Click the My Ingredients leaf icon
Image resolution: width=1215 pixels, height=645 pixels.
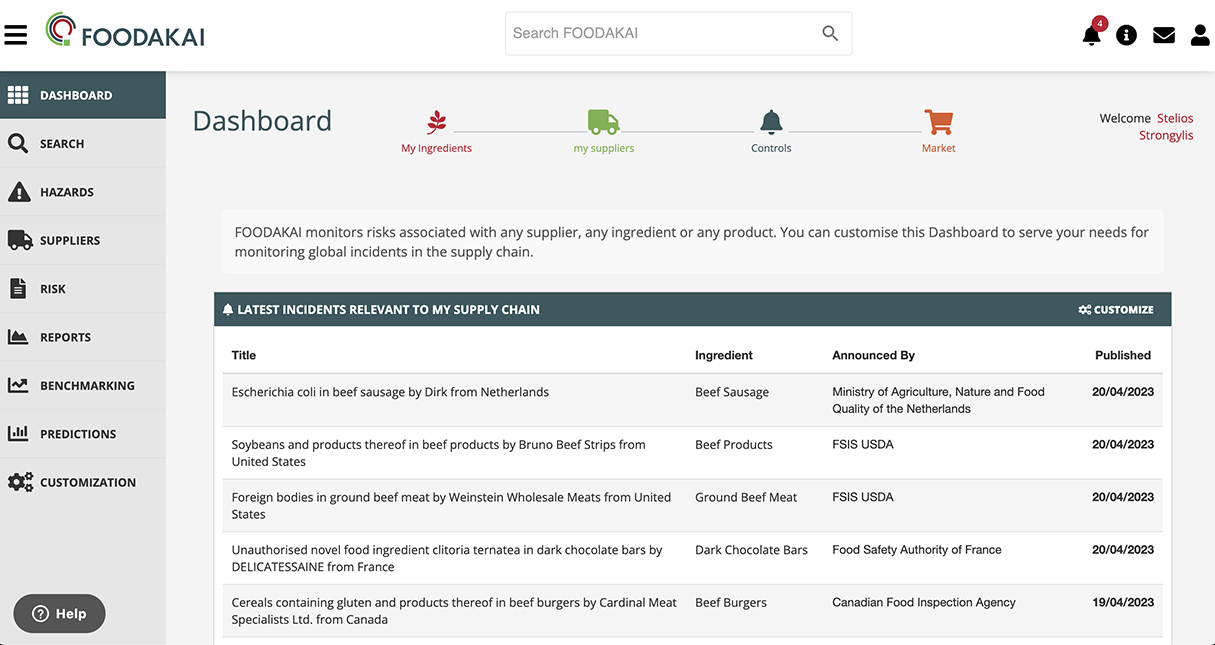(x=437, y=123)
